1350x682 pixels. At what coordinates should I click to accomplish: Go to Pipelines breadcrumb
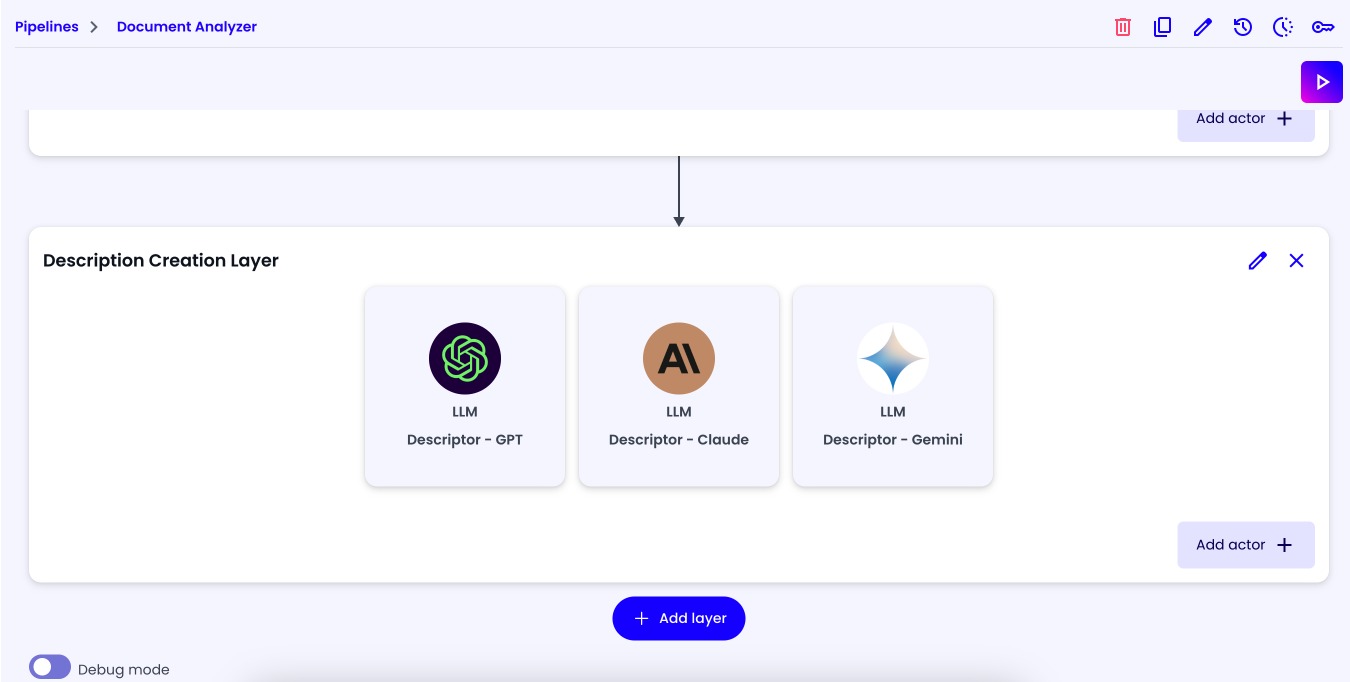pos(47,27)
